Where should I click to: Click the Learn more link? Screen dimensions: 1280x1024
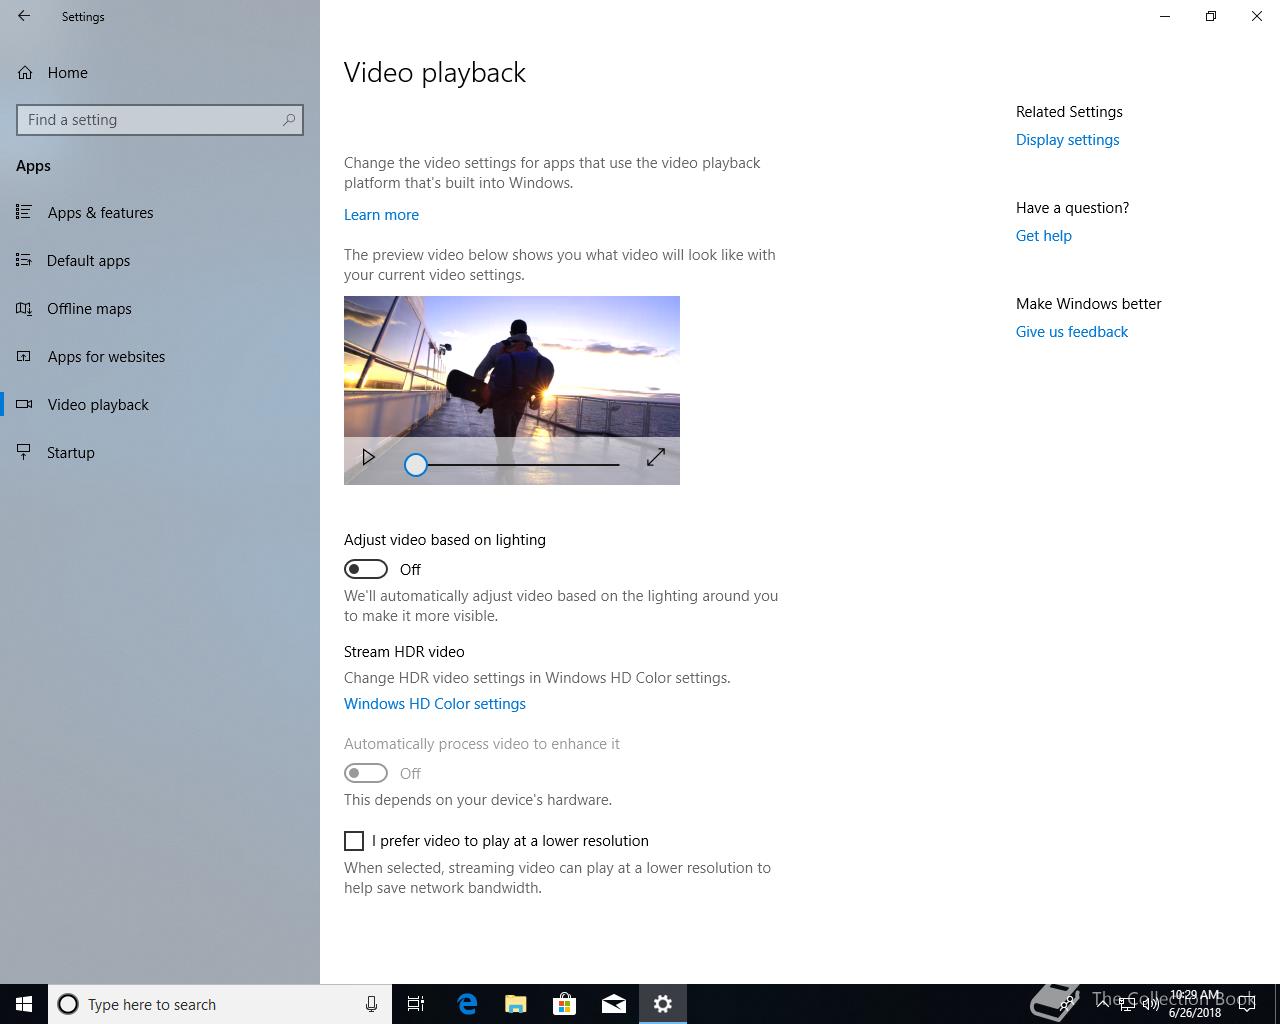(x=381, y=215)
